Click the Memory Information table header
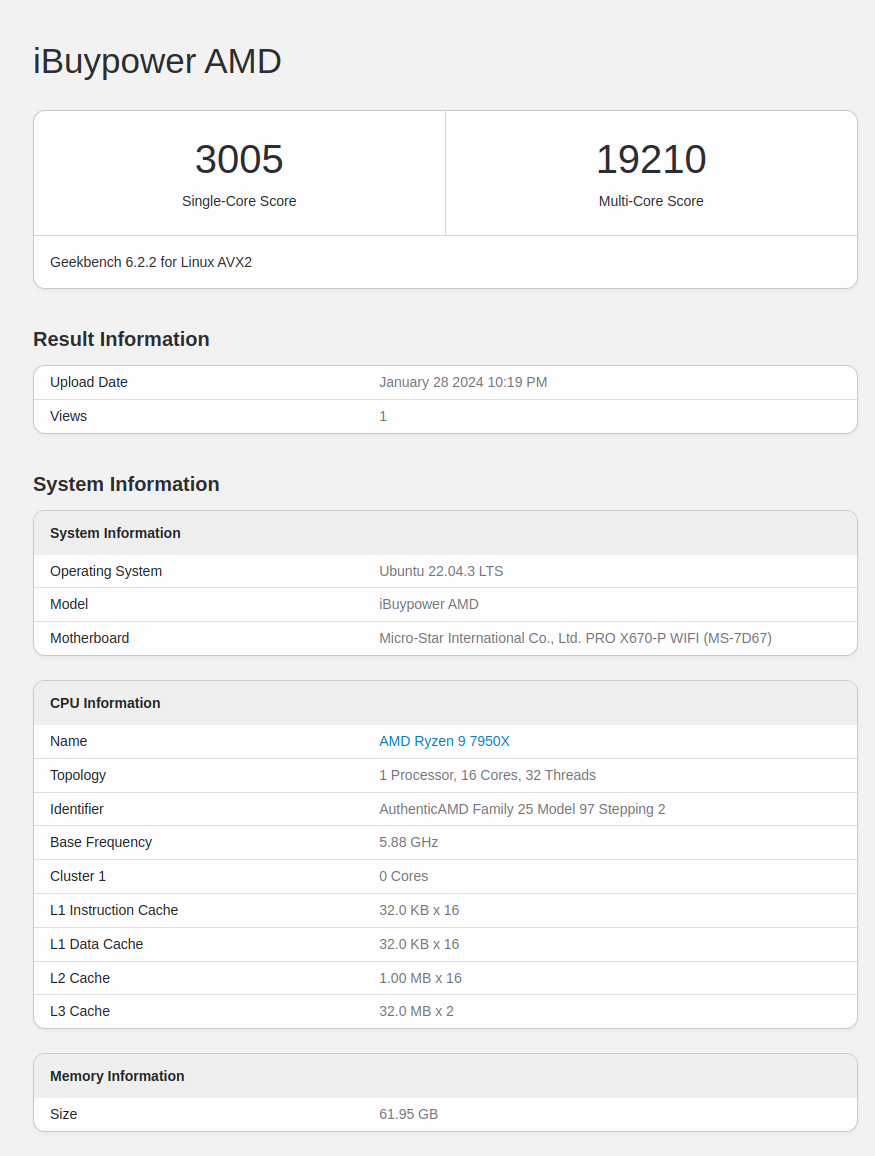 point(117,1076)
